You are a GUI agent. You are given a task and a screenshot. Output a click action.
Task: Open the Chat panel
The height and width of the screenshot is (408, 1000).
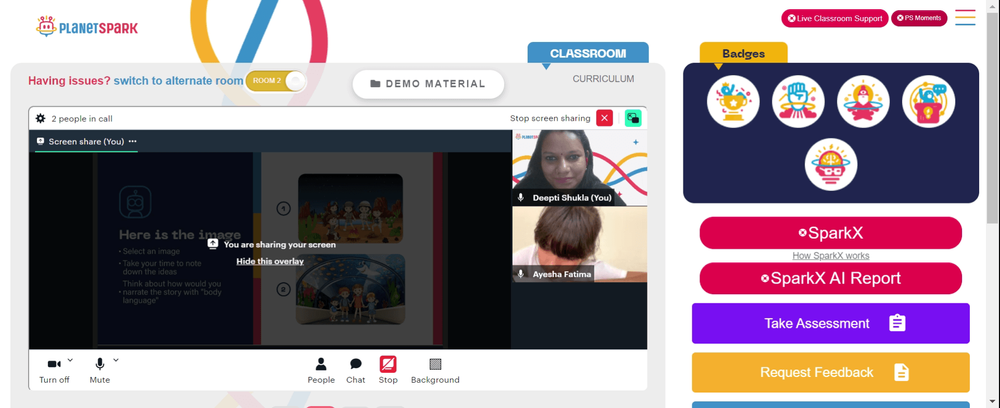point(355,370)
